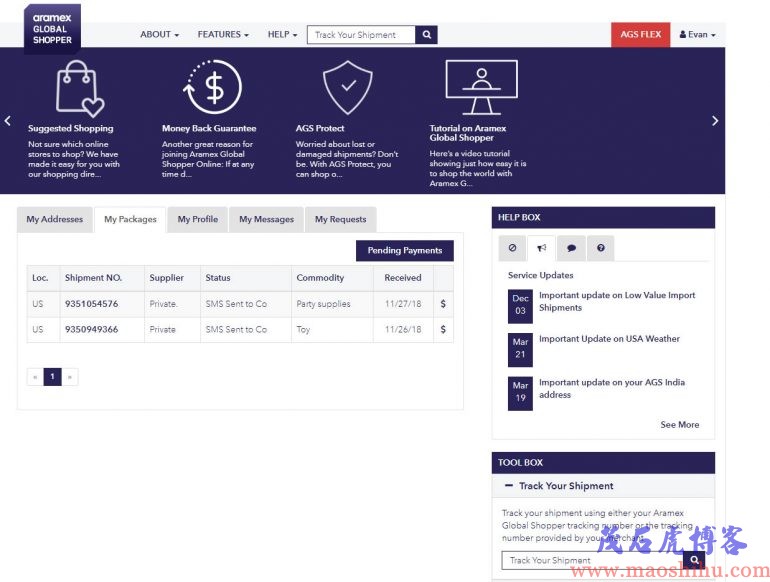Click the header Track Your Shipment field
Viewport: 770px width, 582px height.
point(361,35)
